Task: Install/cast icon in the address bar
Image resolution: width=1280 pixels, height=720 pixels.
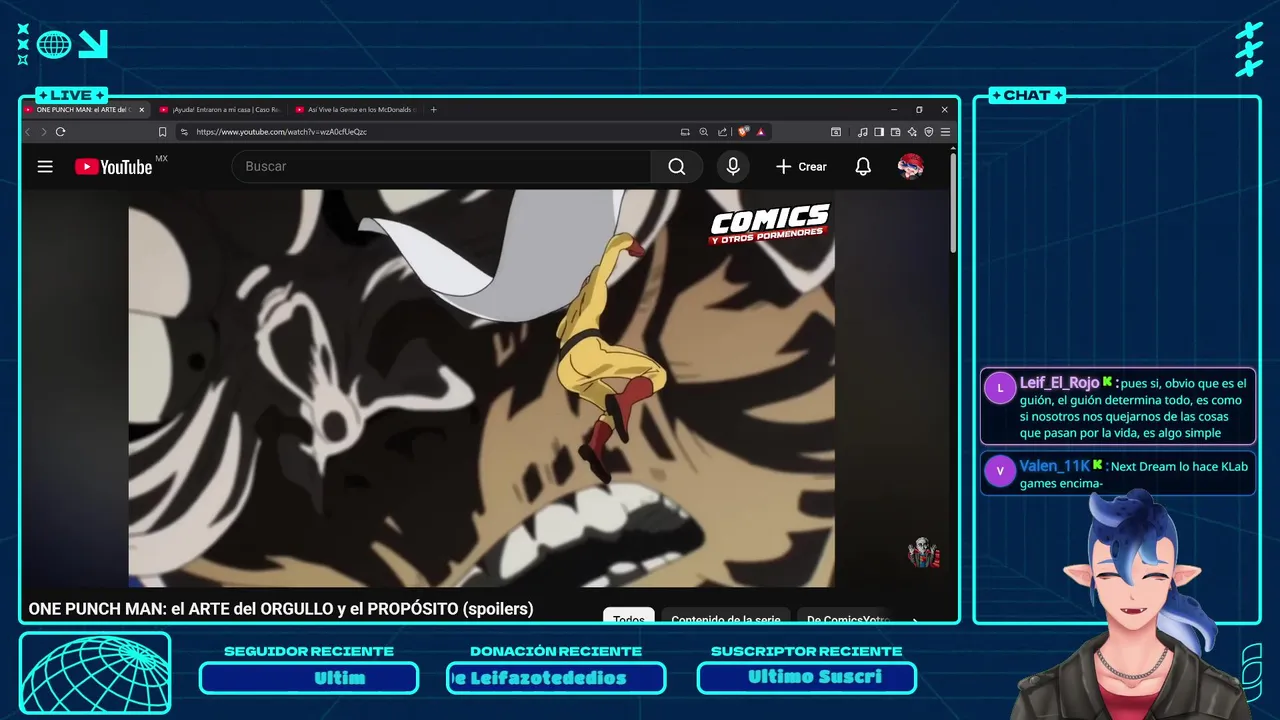Action: pyautogui.click(x=685, y=132)
